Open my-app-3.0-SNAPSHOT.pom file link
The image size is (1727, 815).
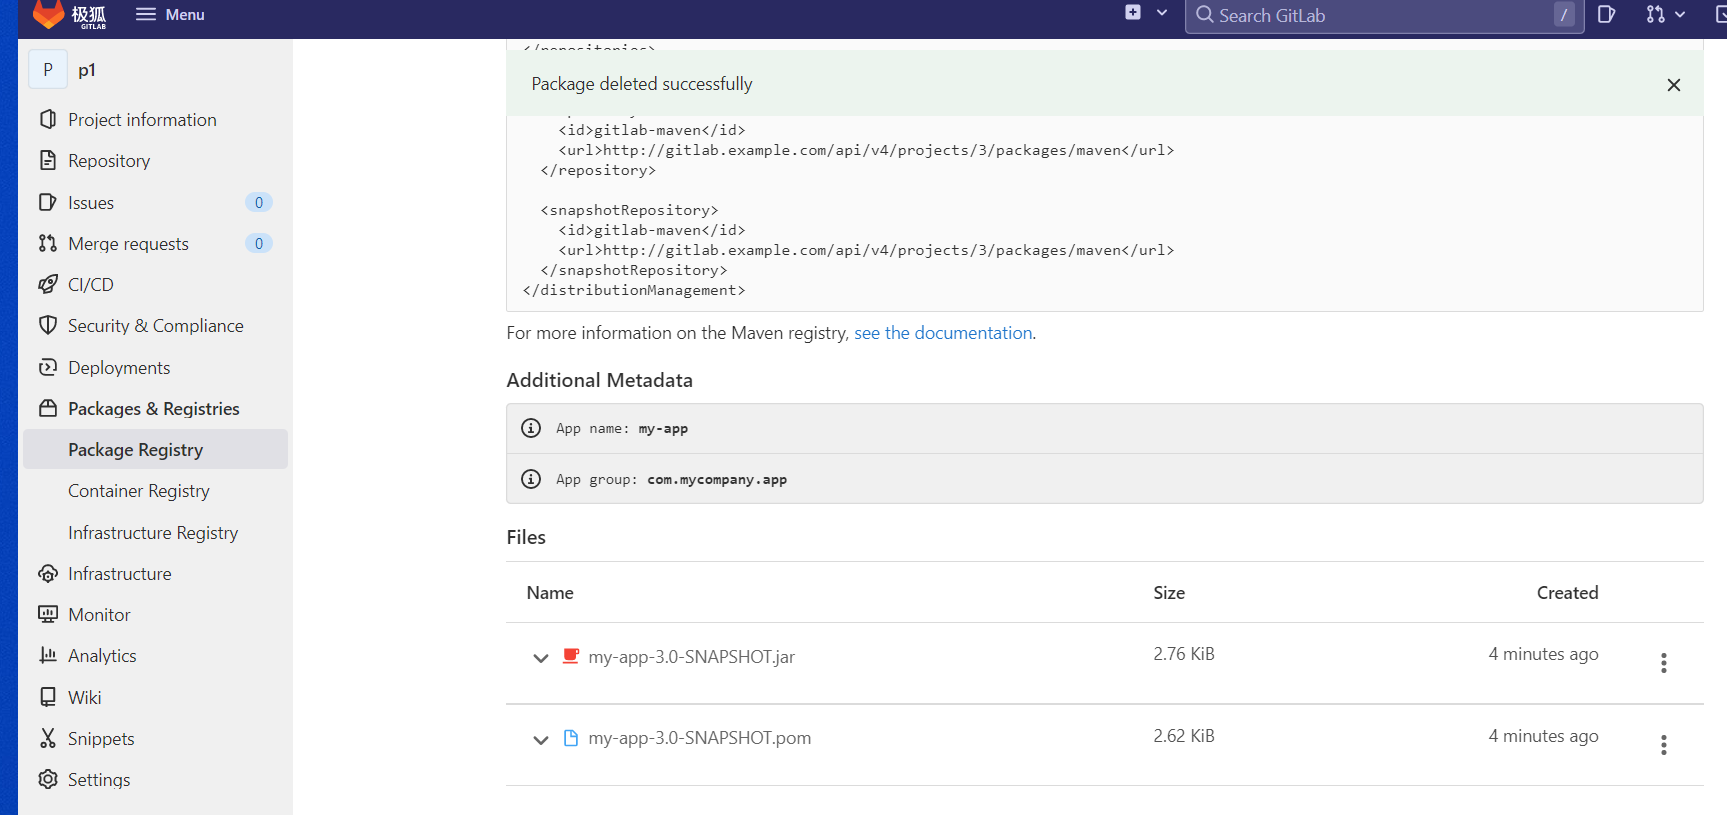click(700, 738)
